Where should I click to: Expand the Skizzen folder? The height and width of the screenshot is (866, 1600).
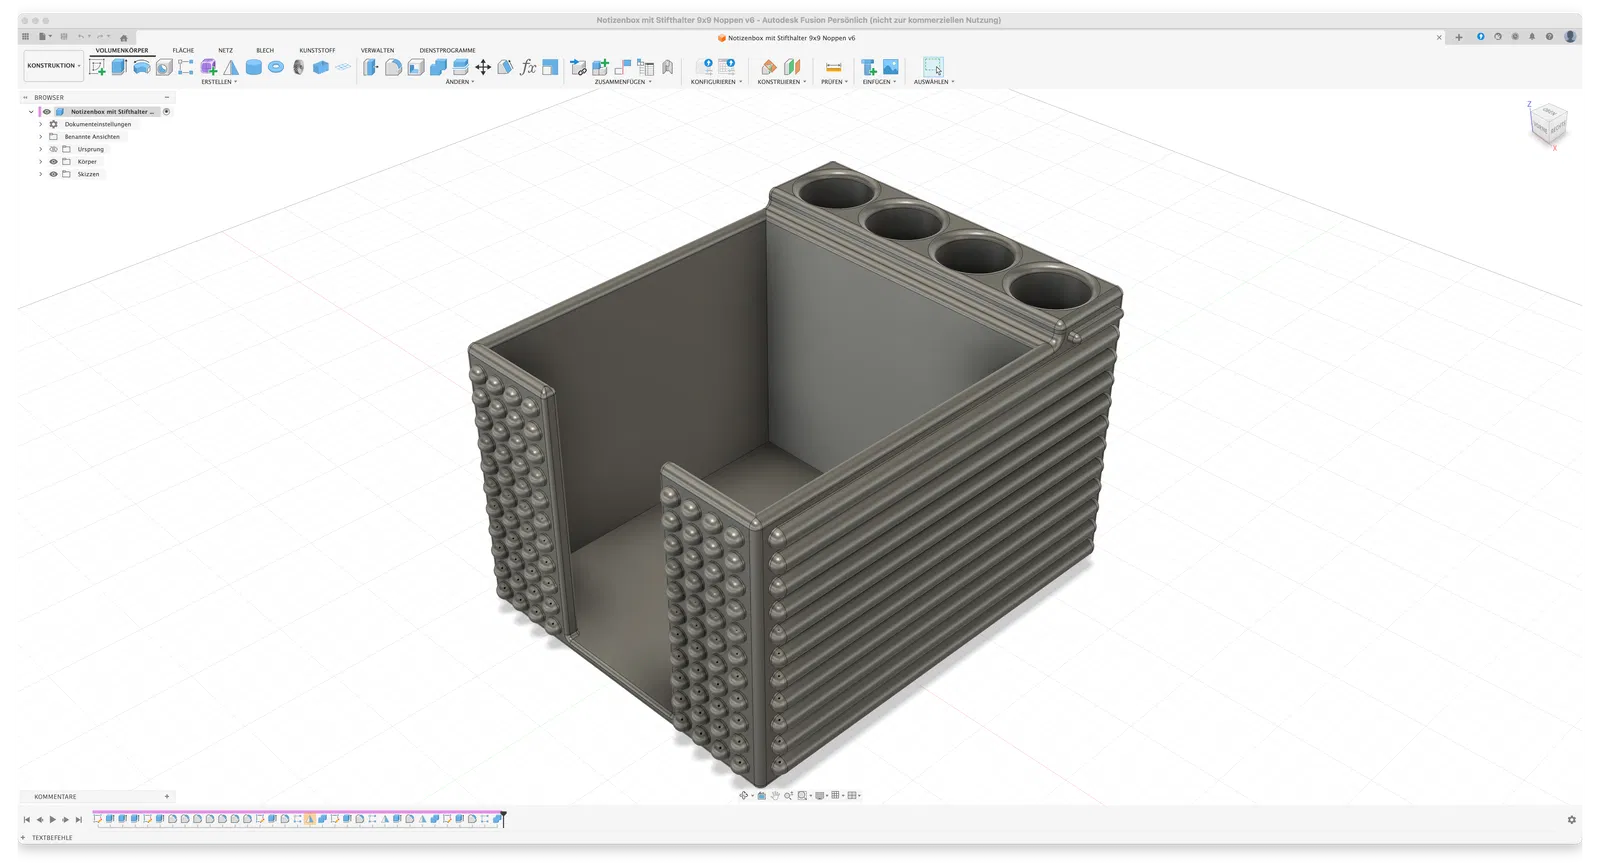(41, 174)
